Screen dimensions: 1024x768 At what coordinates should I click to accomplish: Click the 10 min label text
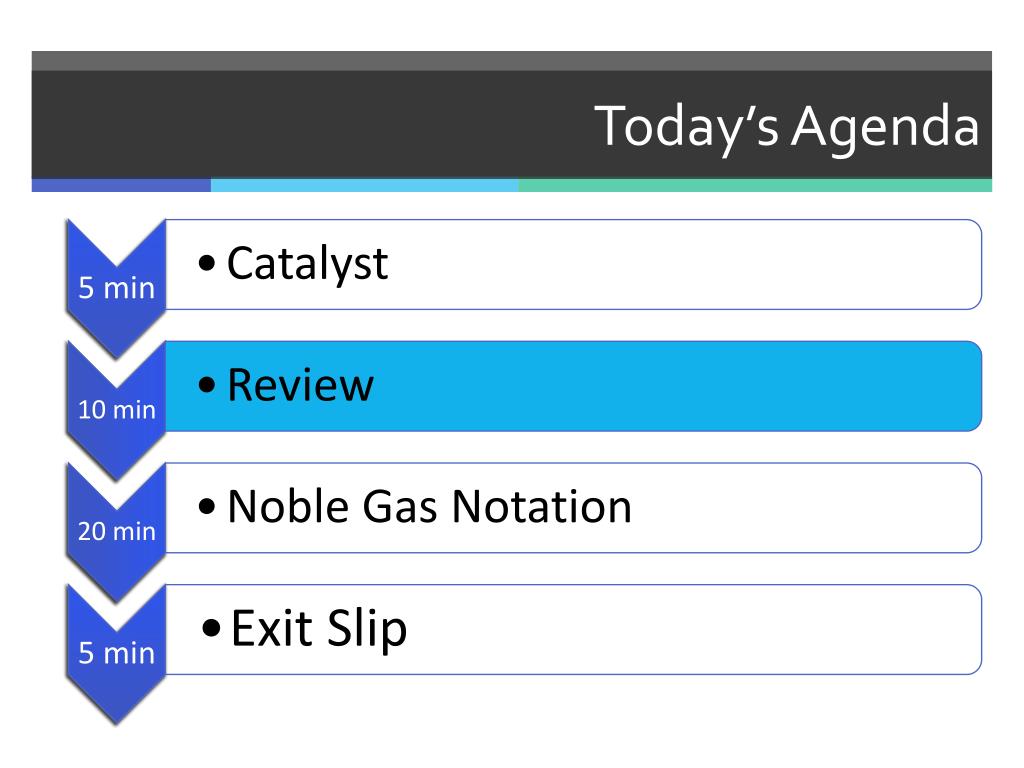click(x=117, y=410)
